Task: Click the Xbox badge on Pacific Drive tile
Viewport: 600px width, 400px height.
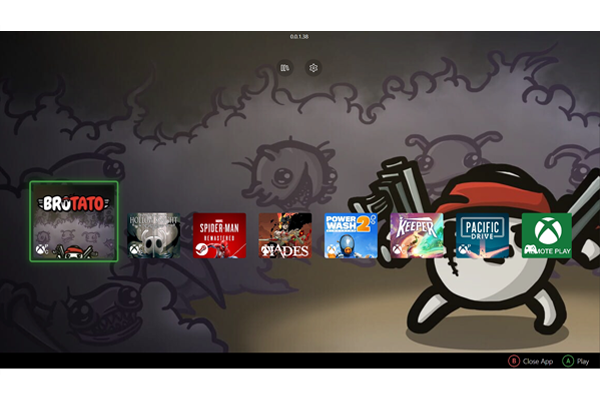Action: tap(462, 252)
